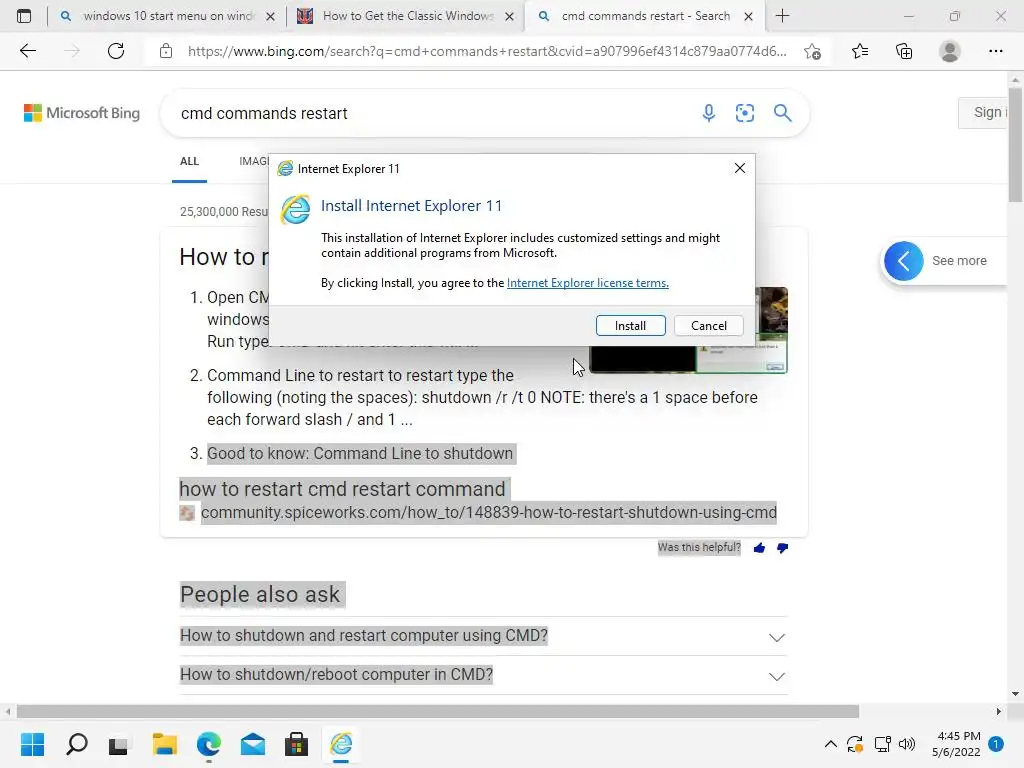Open the Edge profile avatar
Viewport: 1024px width, 768px height.
(950, 51)
